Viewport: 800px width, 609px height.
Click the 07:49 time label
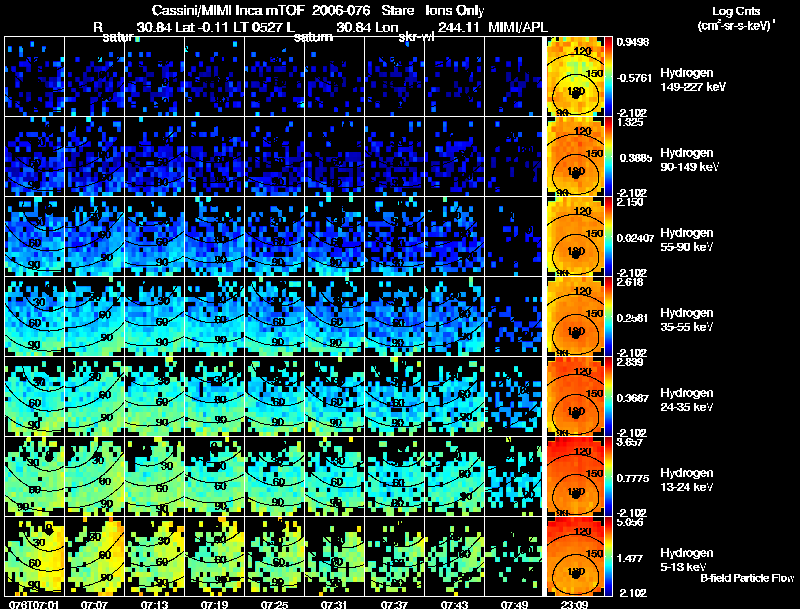[514, 604]
